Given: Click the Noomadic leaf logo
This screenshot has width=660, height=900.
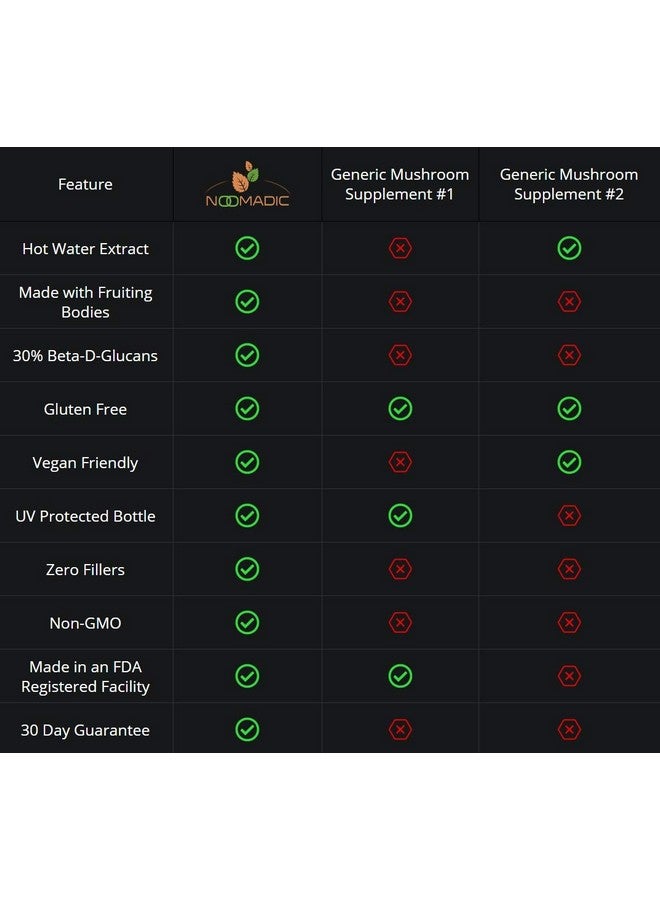Looking at the screenshot, I should tap(247, 185).
